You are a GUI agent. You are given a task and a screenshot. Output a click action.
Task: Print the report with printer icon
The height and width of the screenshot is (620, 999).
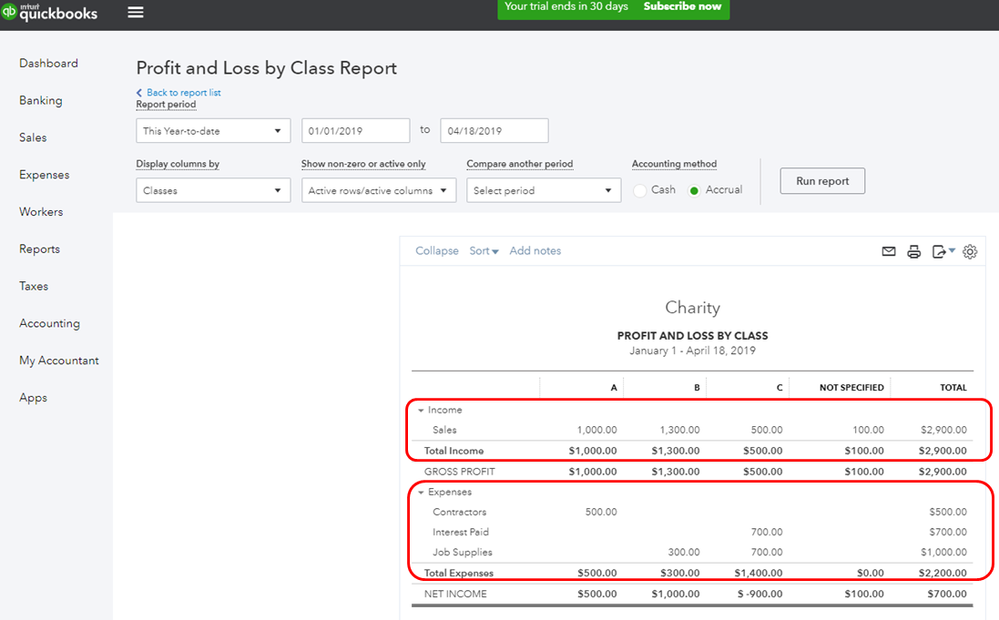pyautogui.click(x=914, y=252)
